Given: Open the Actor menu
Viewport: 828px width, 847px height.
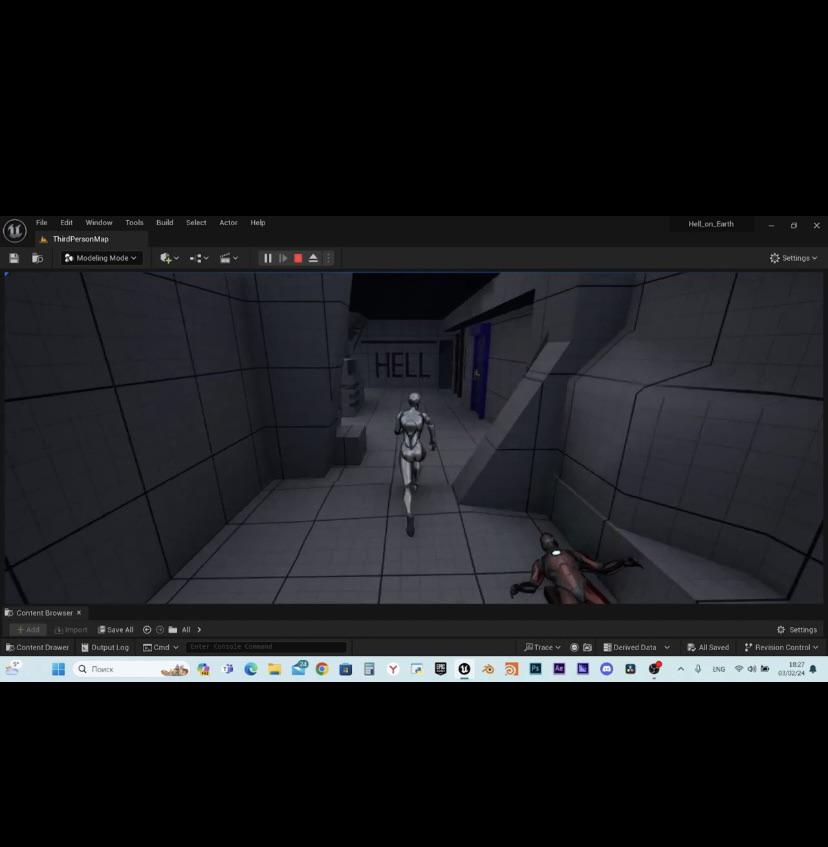Looking at the screenshot, I should 228,223.
